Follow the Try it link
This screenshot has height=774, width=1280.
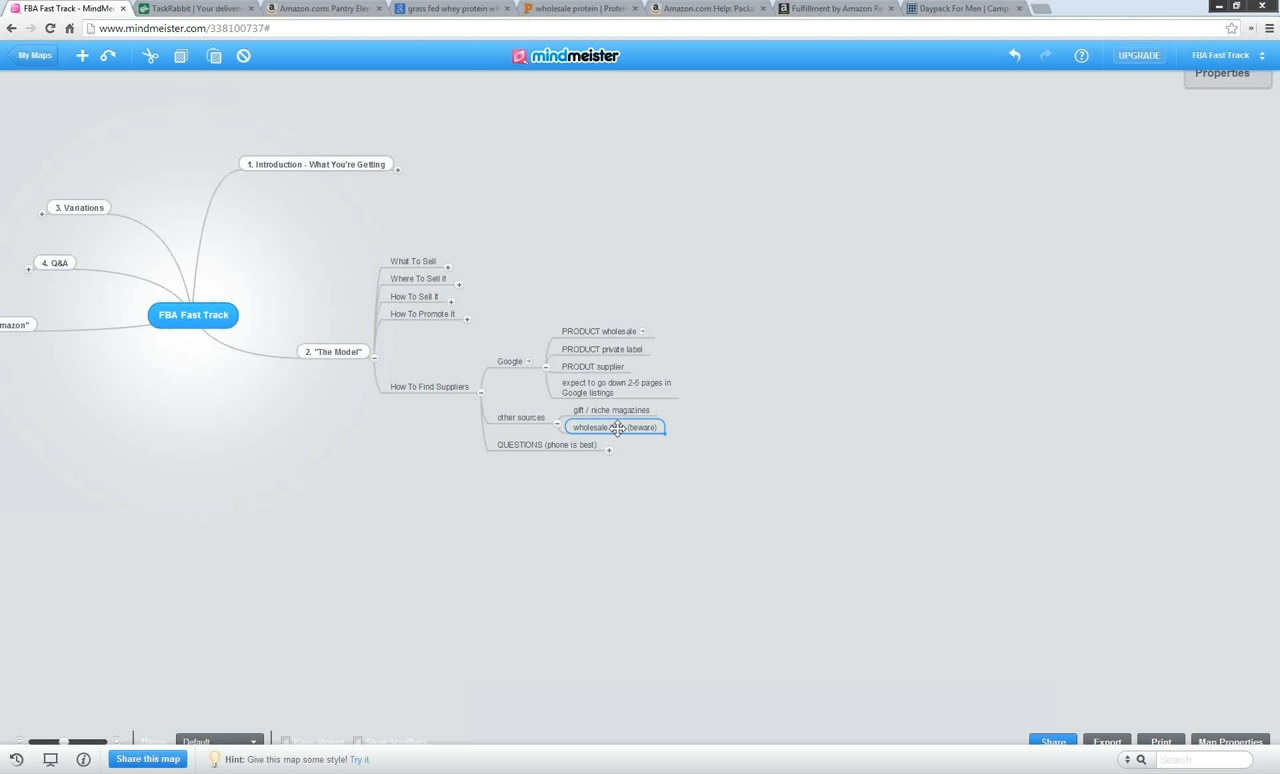(359, 760)
